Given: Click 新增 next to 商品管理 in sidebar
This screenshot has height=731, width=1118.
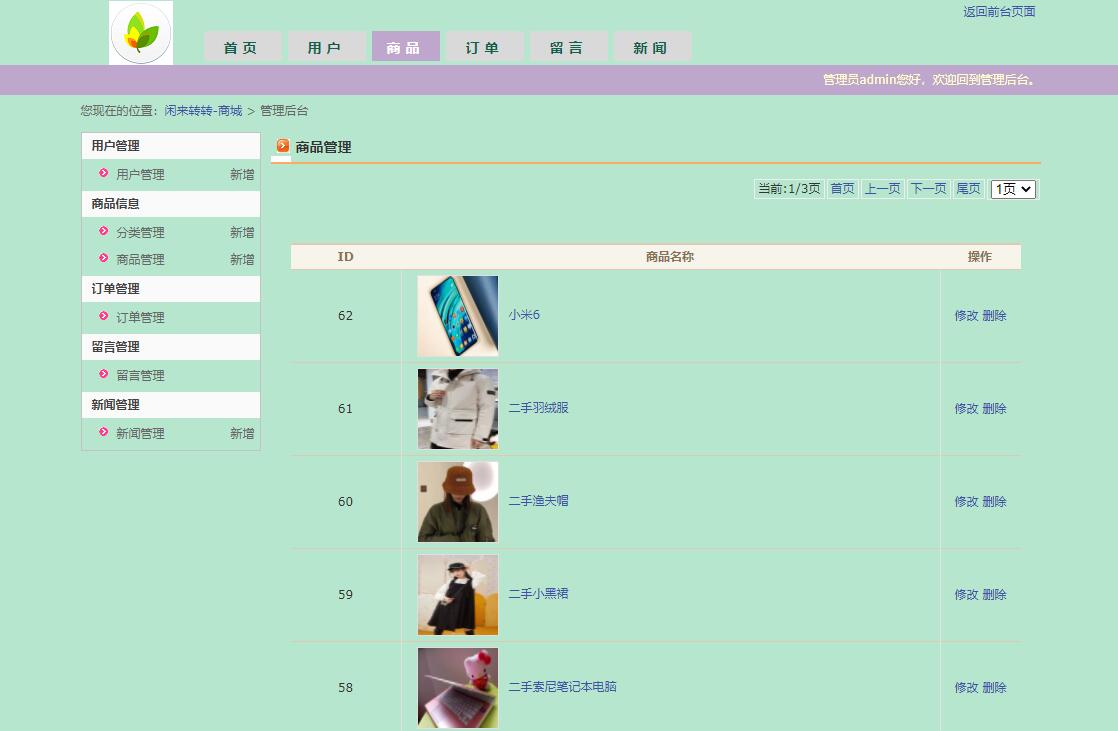Looking at the screenshot, I should coord(242,259).
